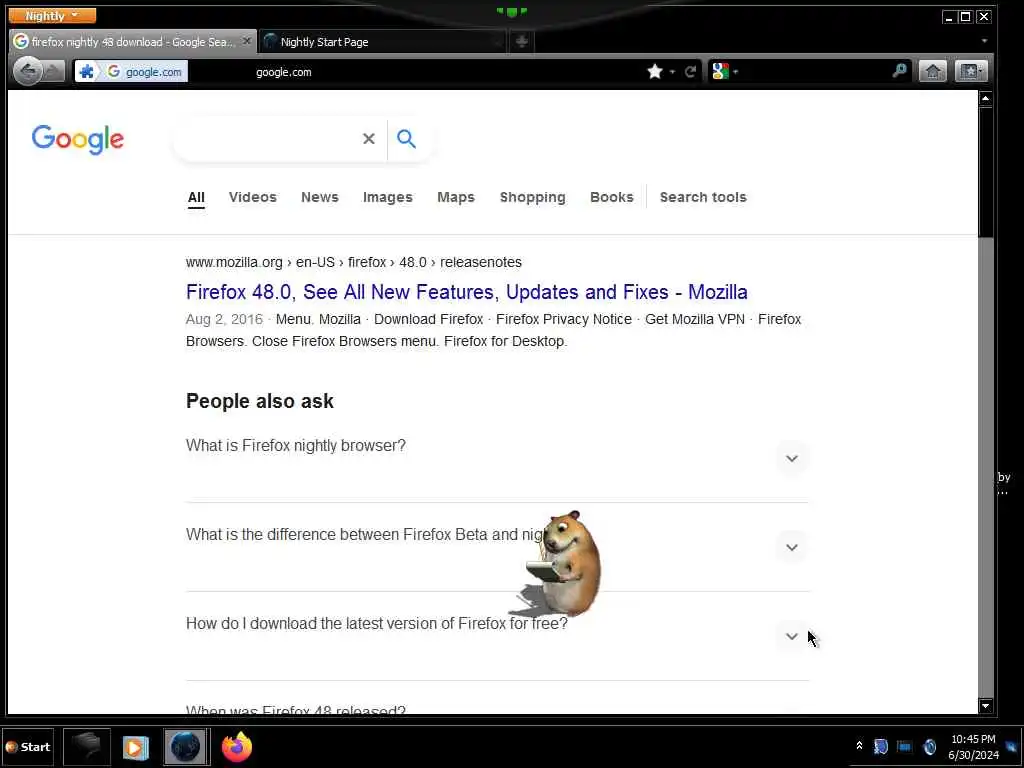1024x768 pixels.
Task: Open the Home page button
Action: click(933, 72)
